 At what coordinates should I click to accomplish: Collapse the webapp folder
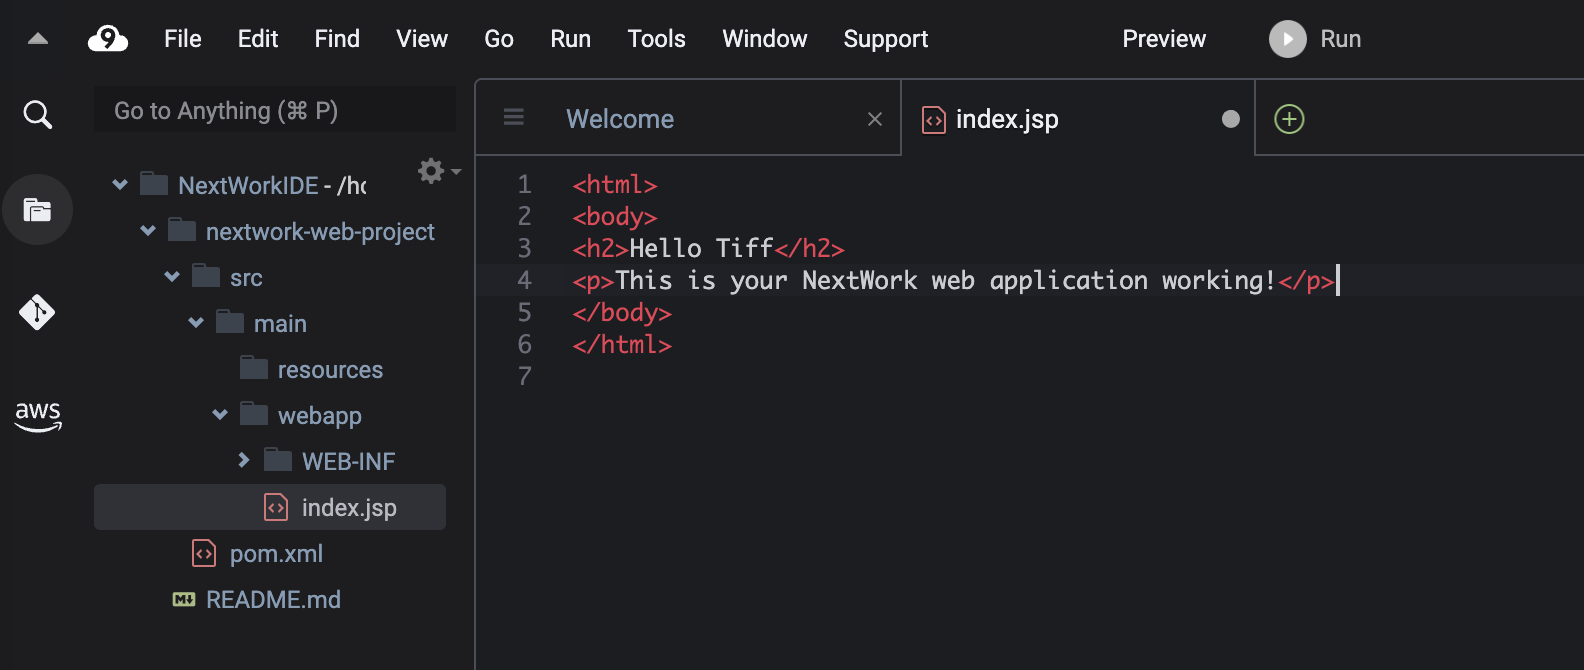(220, 415)
